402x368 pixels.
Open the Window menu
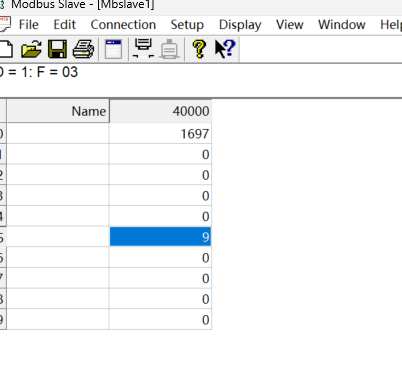pyautogui.click(x=342, y=25)
